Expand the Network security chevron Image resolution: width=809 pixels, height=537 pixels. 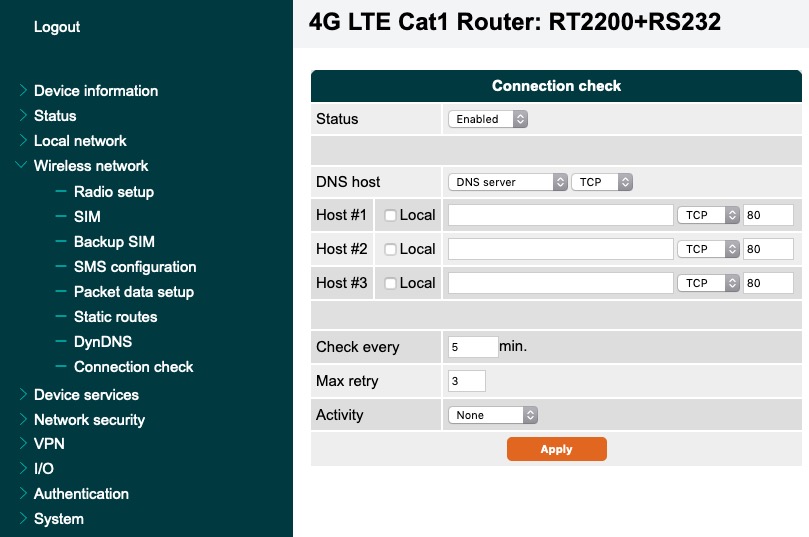pos(23,419)
